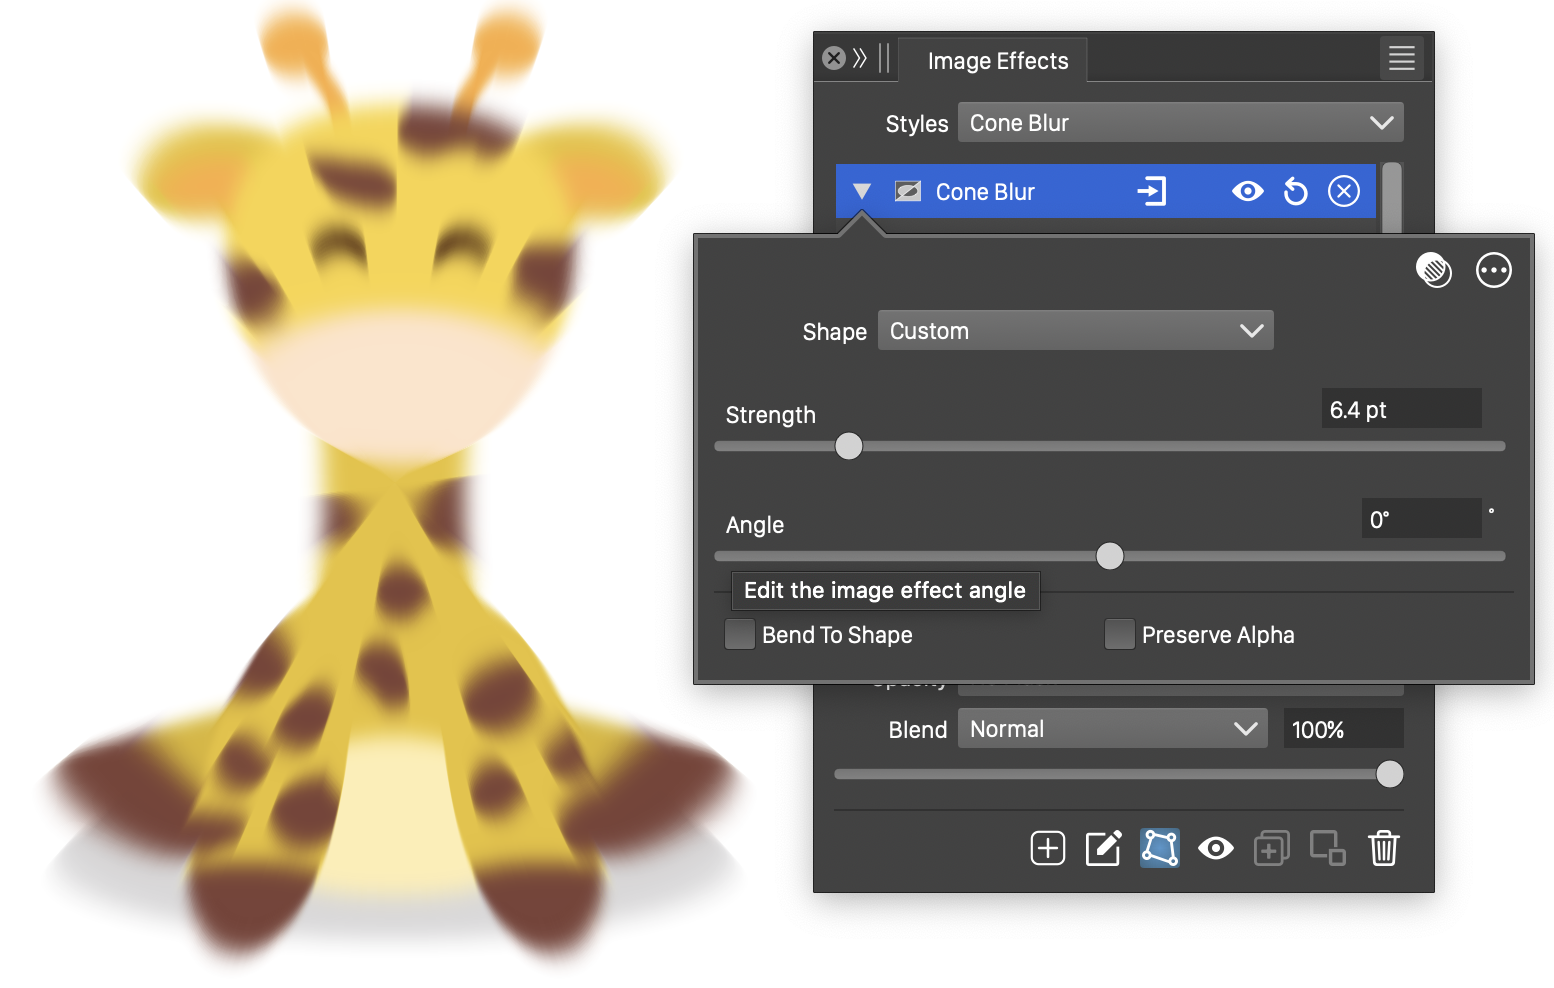This screenshot has height=988, width=1554.
Task: Open the Shape dropdown set to Custom
Action: click(x=1075, y=330)
